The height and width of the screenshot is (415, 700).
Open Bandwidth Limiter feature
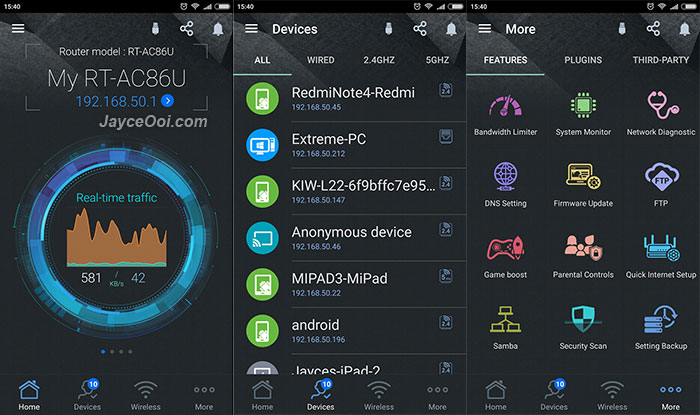click(505, 115)
